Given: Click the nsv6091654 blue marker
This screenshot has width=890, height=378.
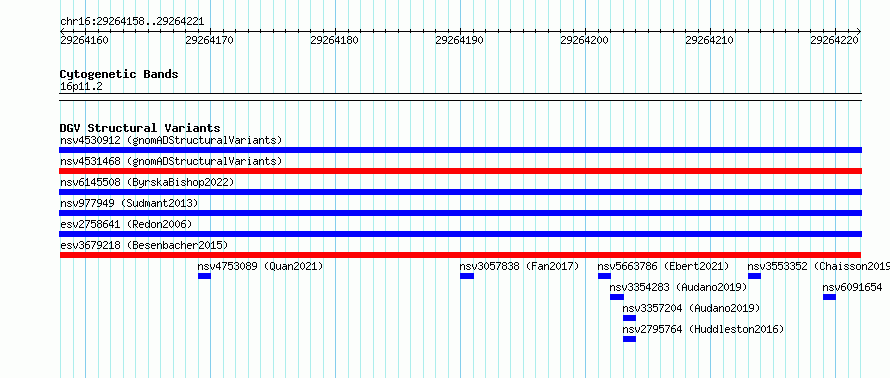Looking at the screenshot, I should pyautogui.click(x=829, y=297).
